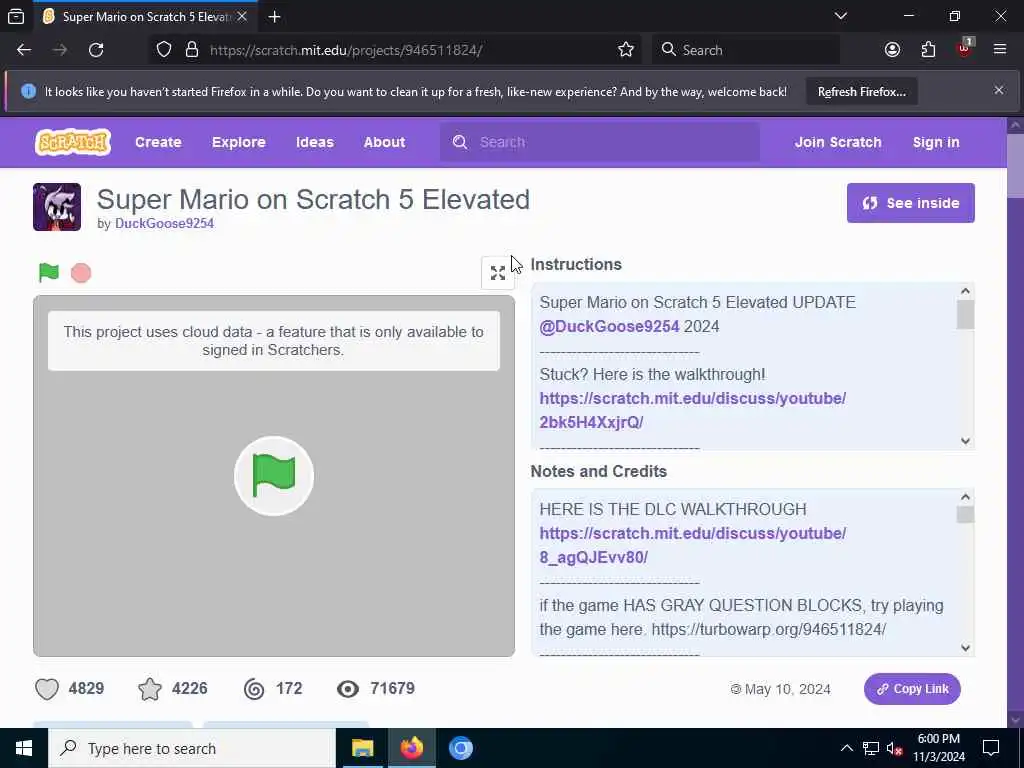Screen dimensions: 1024x768
Task: Click the Instructions scrollbar thumb
Action: [x=965, y=315]
